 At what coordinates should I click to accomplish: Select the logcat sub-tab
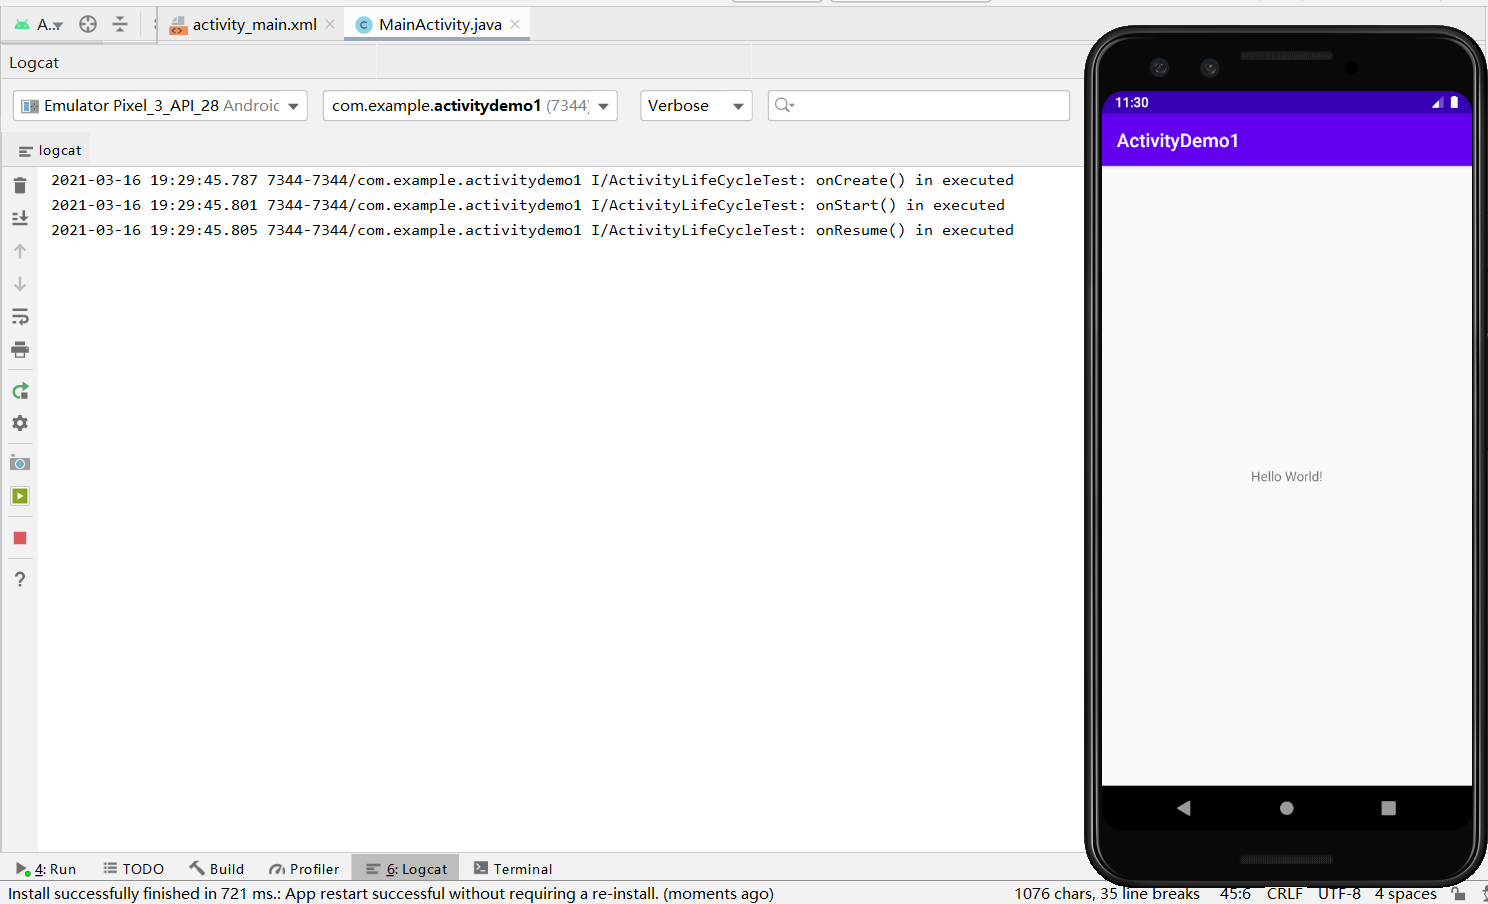pyautogui.click(x=50, y=150)
